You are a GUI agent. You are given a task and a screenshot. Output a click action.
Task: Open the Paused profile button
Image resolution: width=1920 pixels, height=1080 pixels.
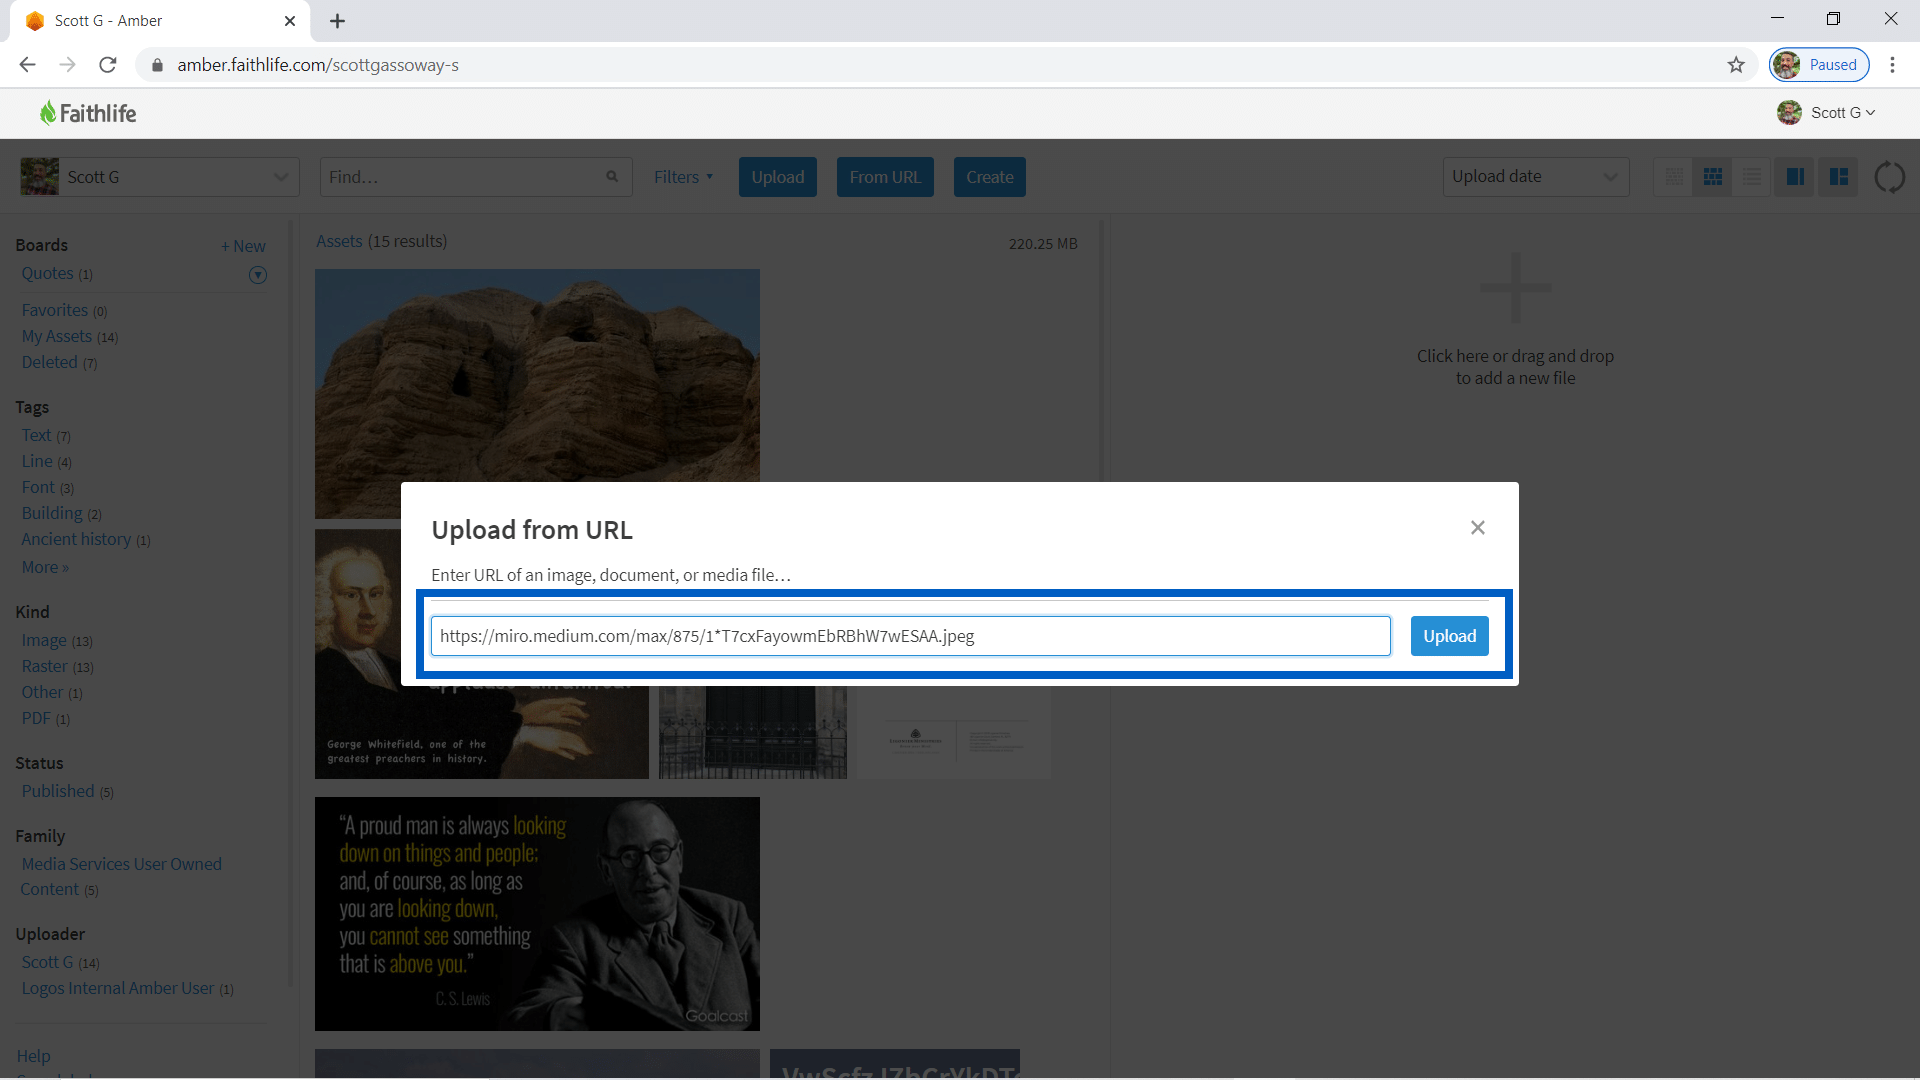[x=1819, y=65]
